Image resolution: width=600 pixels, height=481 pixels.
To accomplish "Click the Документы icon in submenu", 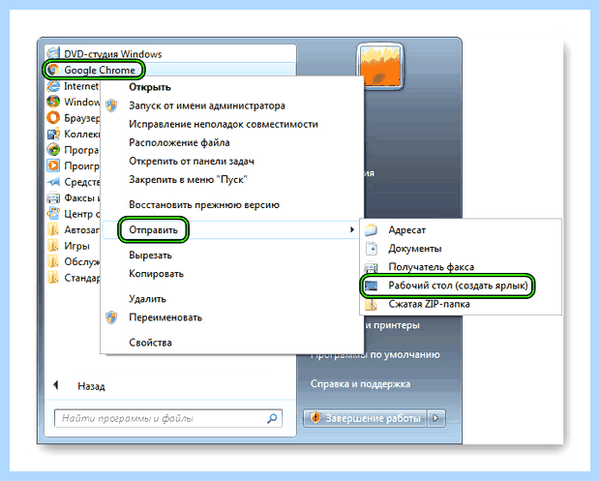I will click(x=371, y=248).
